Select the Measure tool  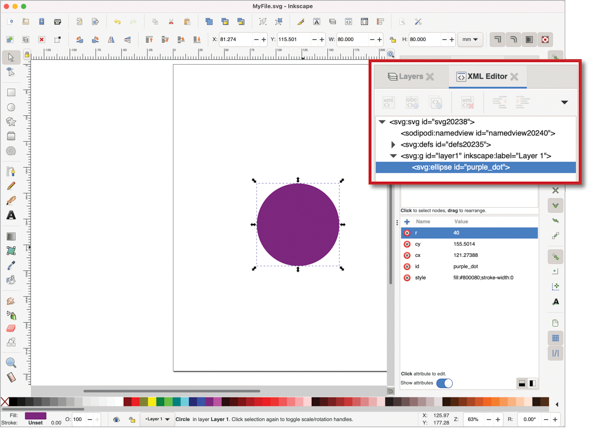(11, 378)
